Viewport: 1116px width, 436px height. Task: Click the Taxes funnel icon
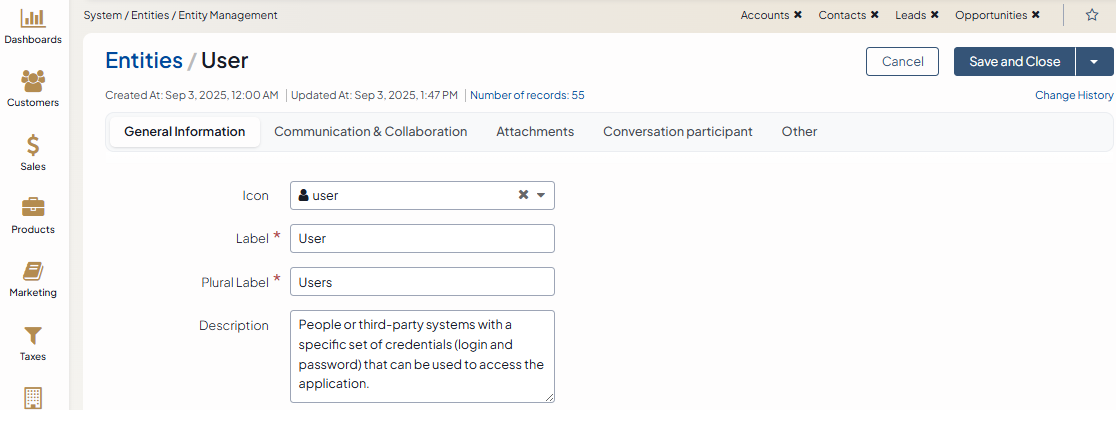(33, 335)
